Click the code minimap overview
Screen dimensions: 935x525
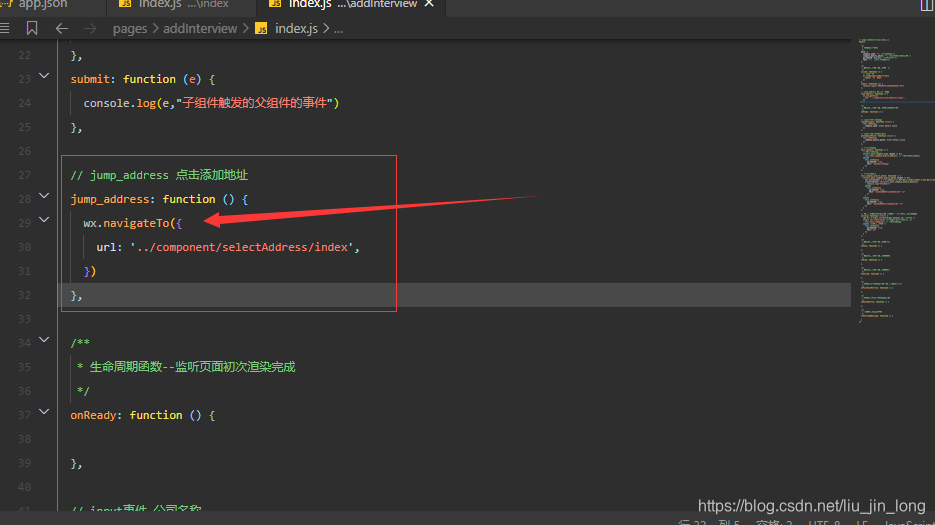tap(893, 181)
